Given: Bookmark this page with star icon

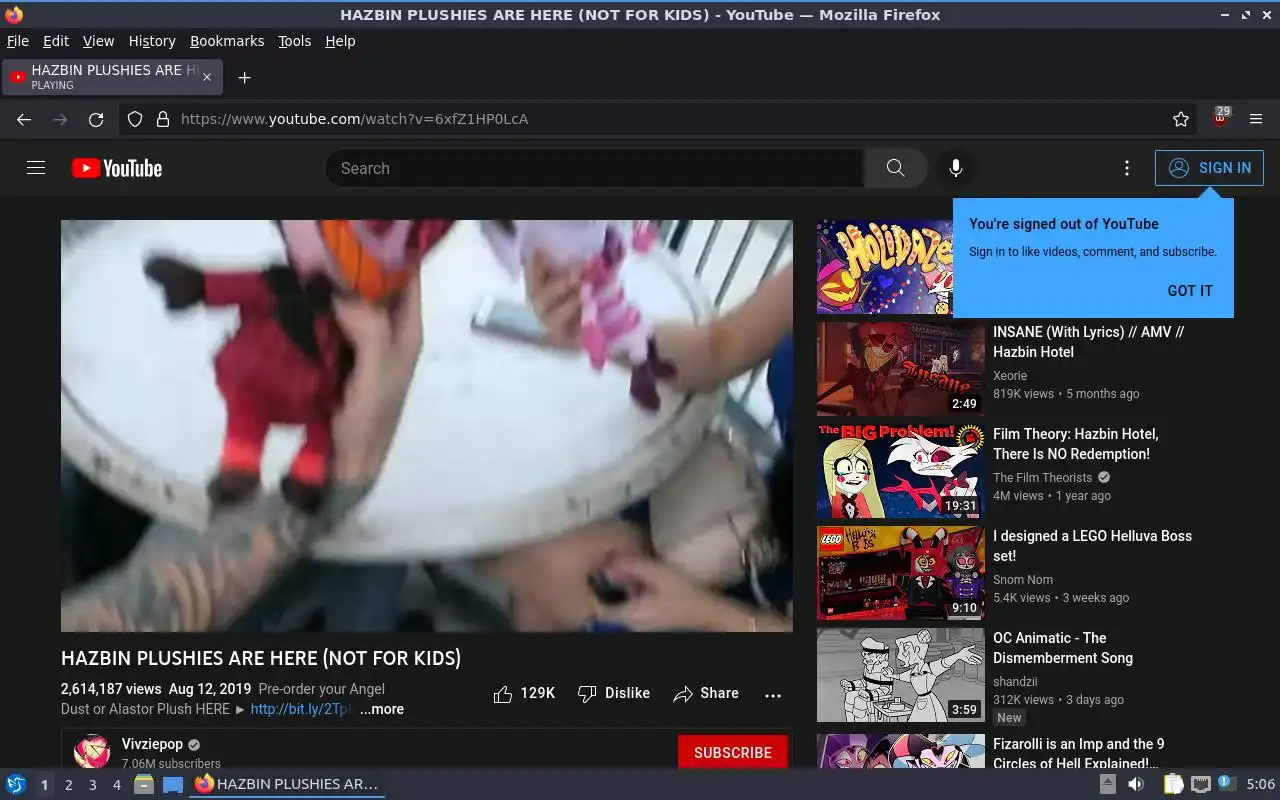Looking at the screenshot, I should tap(1181, 119).
